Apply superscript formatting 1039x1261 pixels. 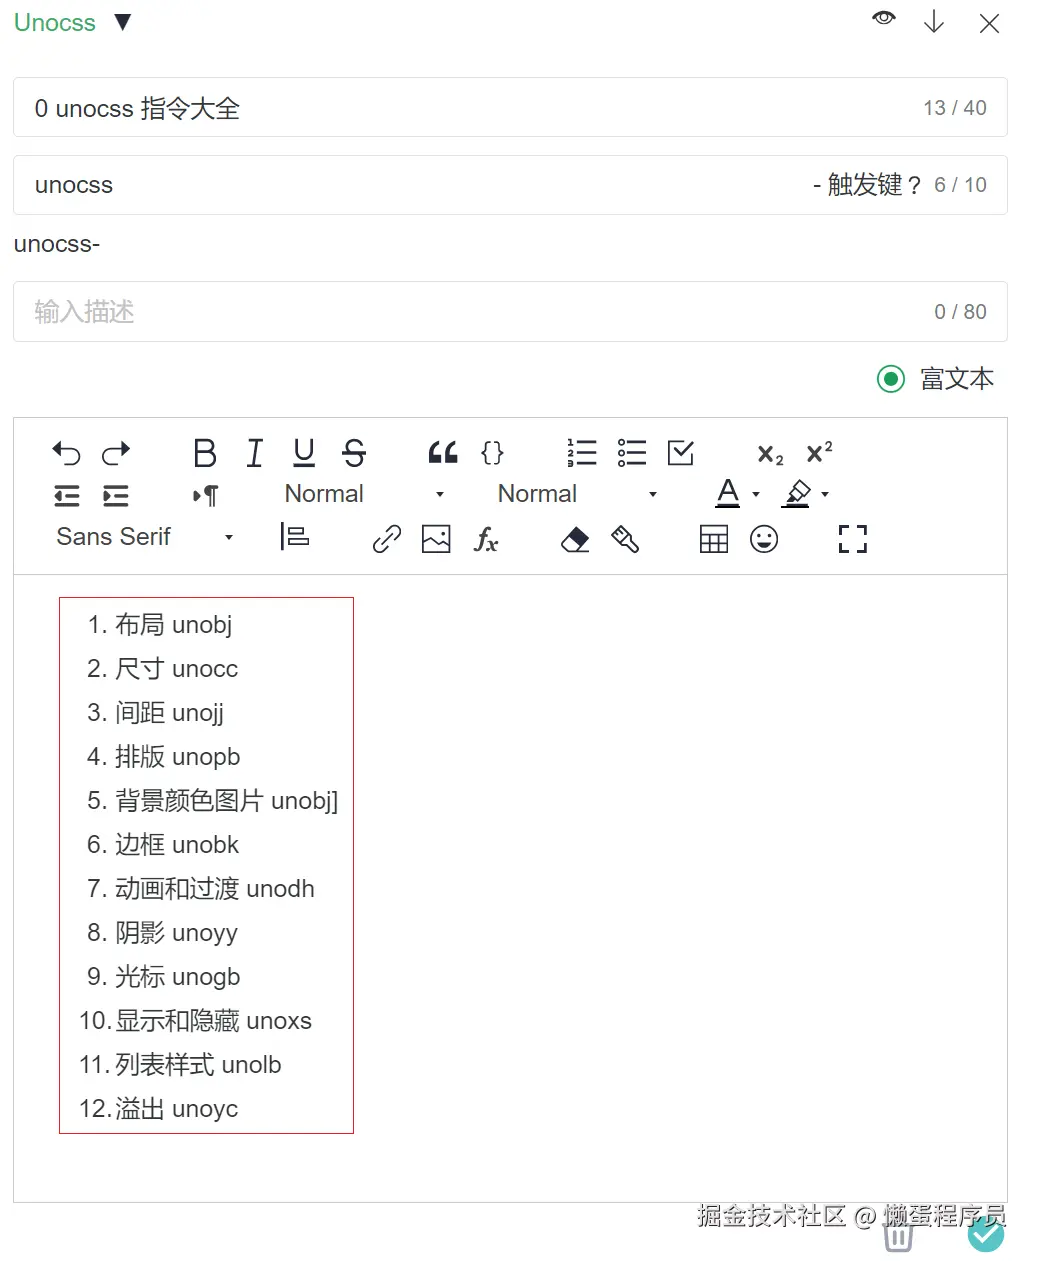819,452
